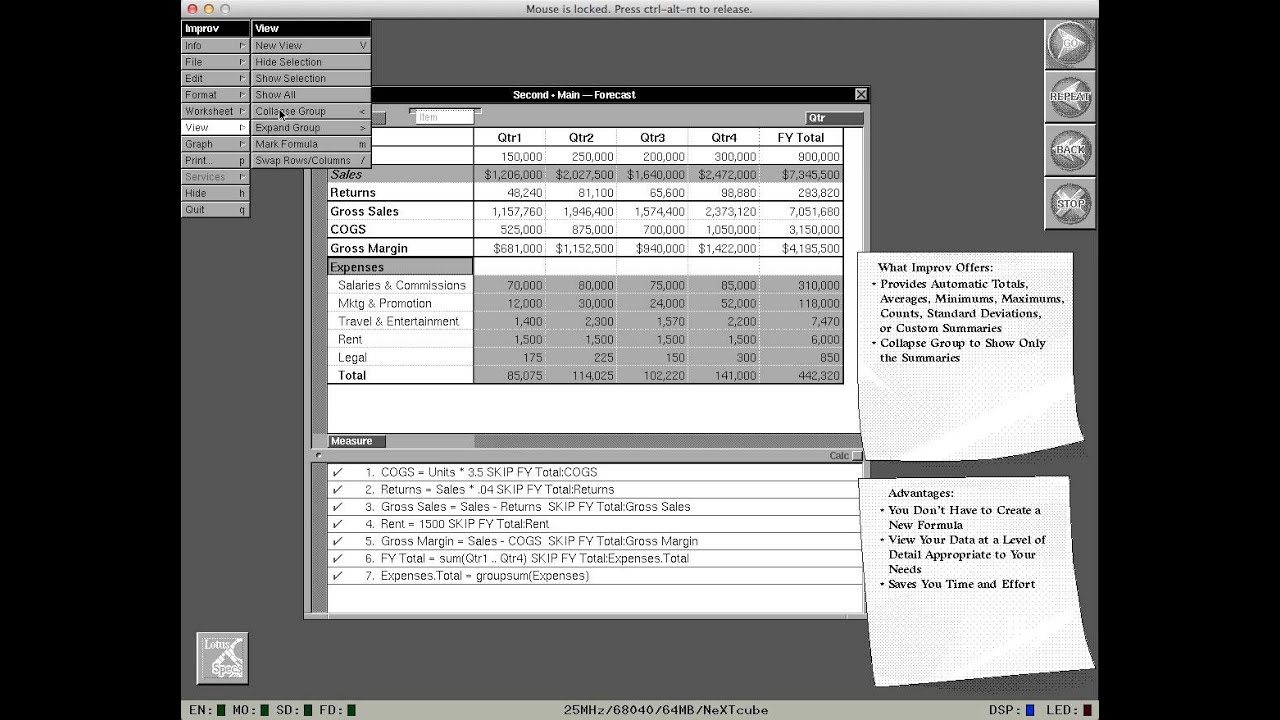The height and width of the screenshot is (720, 1280).
Task: Select the Salaries & Commissions row label
Action: [x=400, y=285]
